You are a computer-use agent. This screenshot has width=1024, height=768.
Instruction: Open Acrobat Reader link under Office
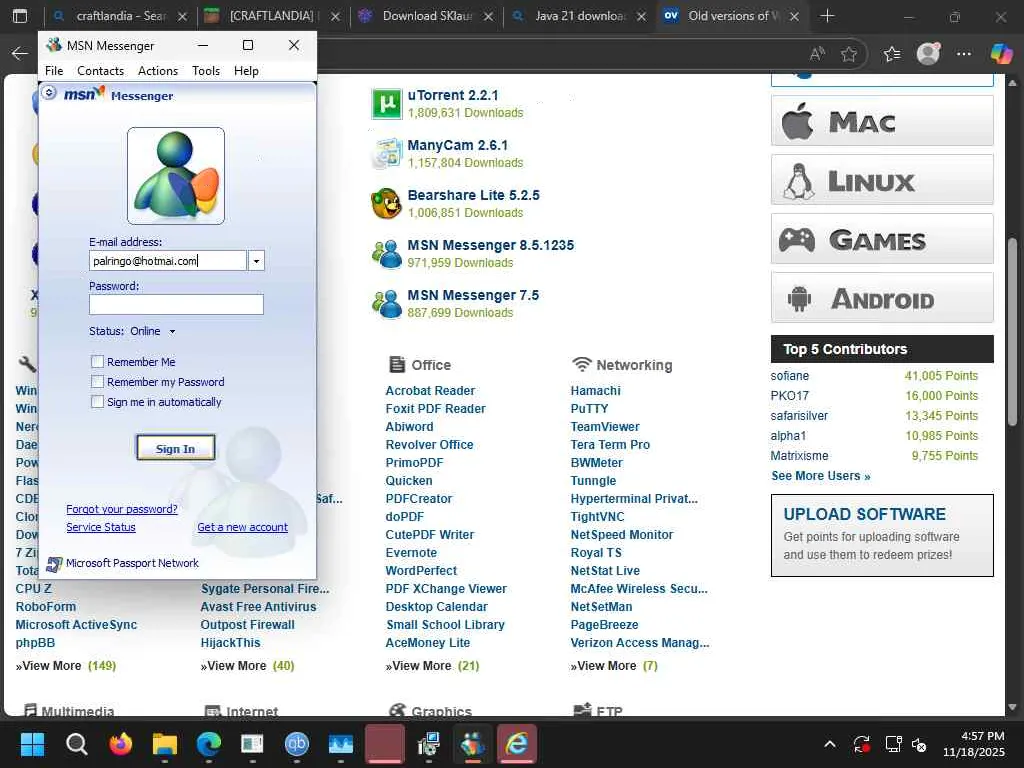click(430, 391)
